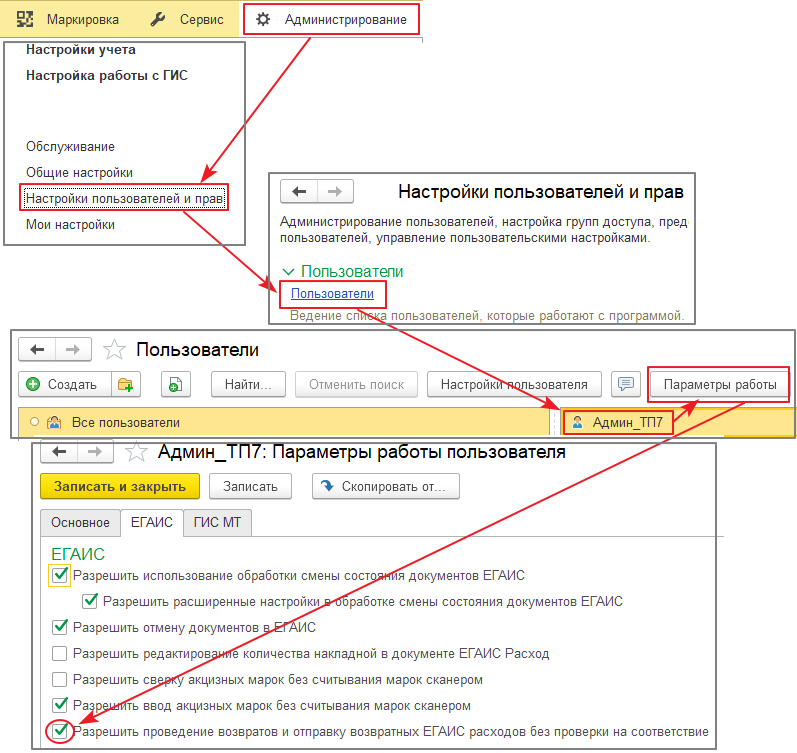The width and height of the screenshot is (797, 753).
Task: Toggle Разрешить ввод акцизных марок без считывания
Action: click(x=60, y=705)
